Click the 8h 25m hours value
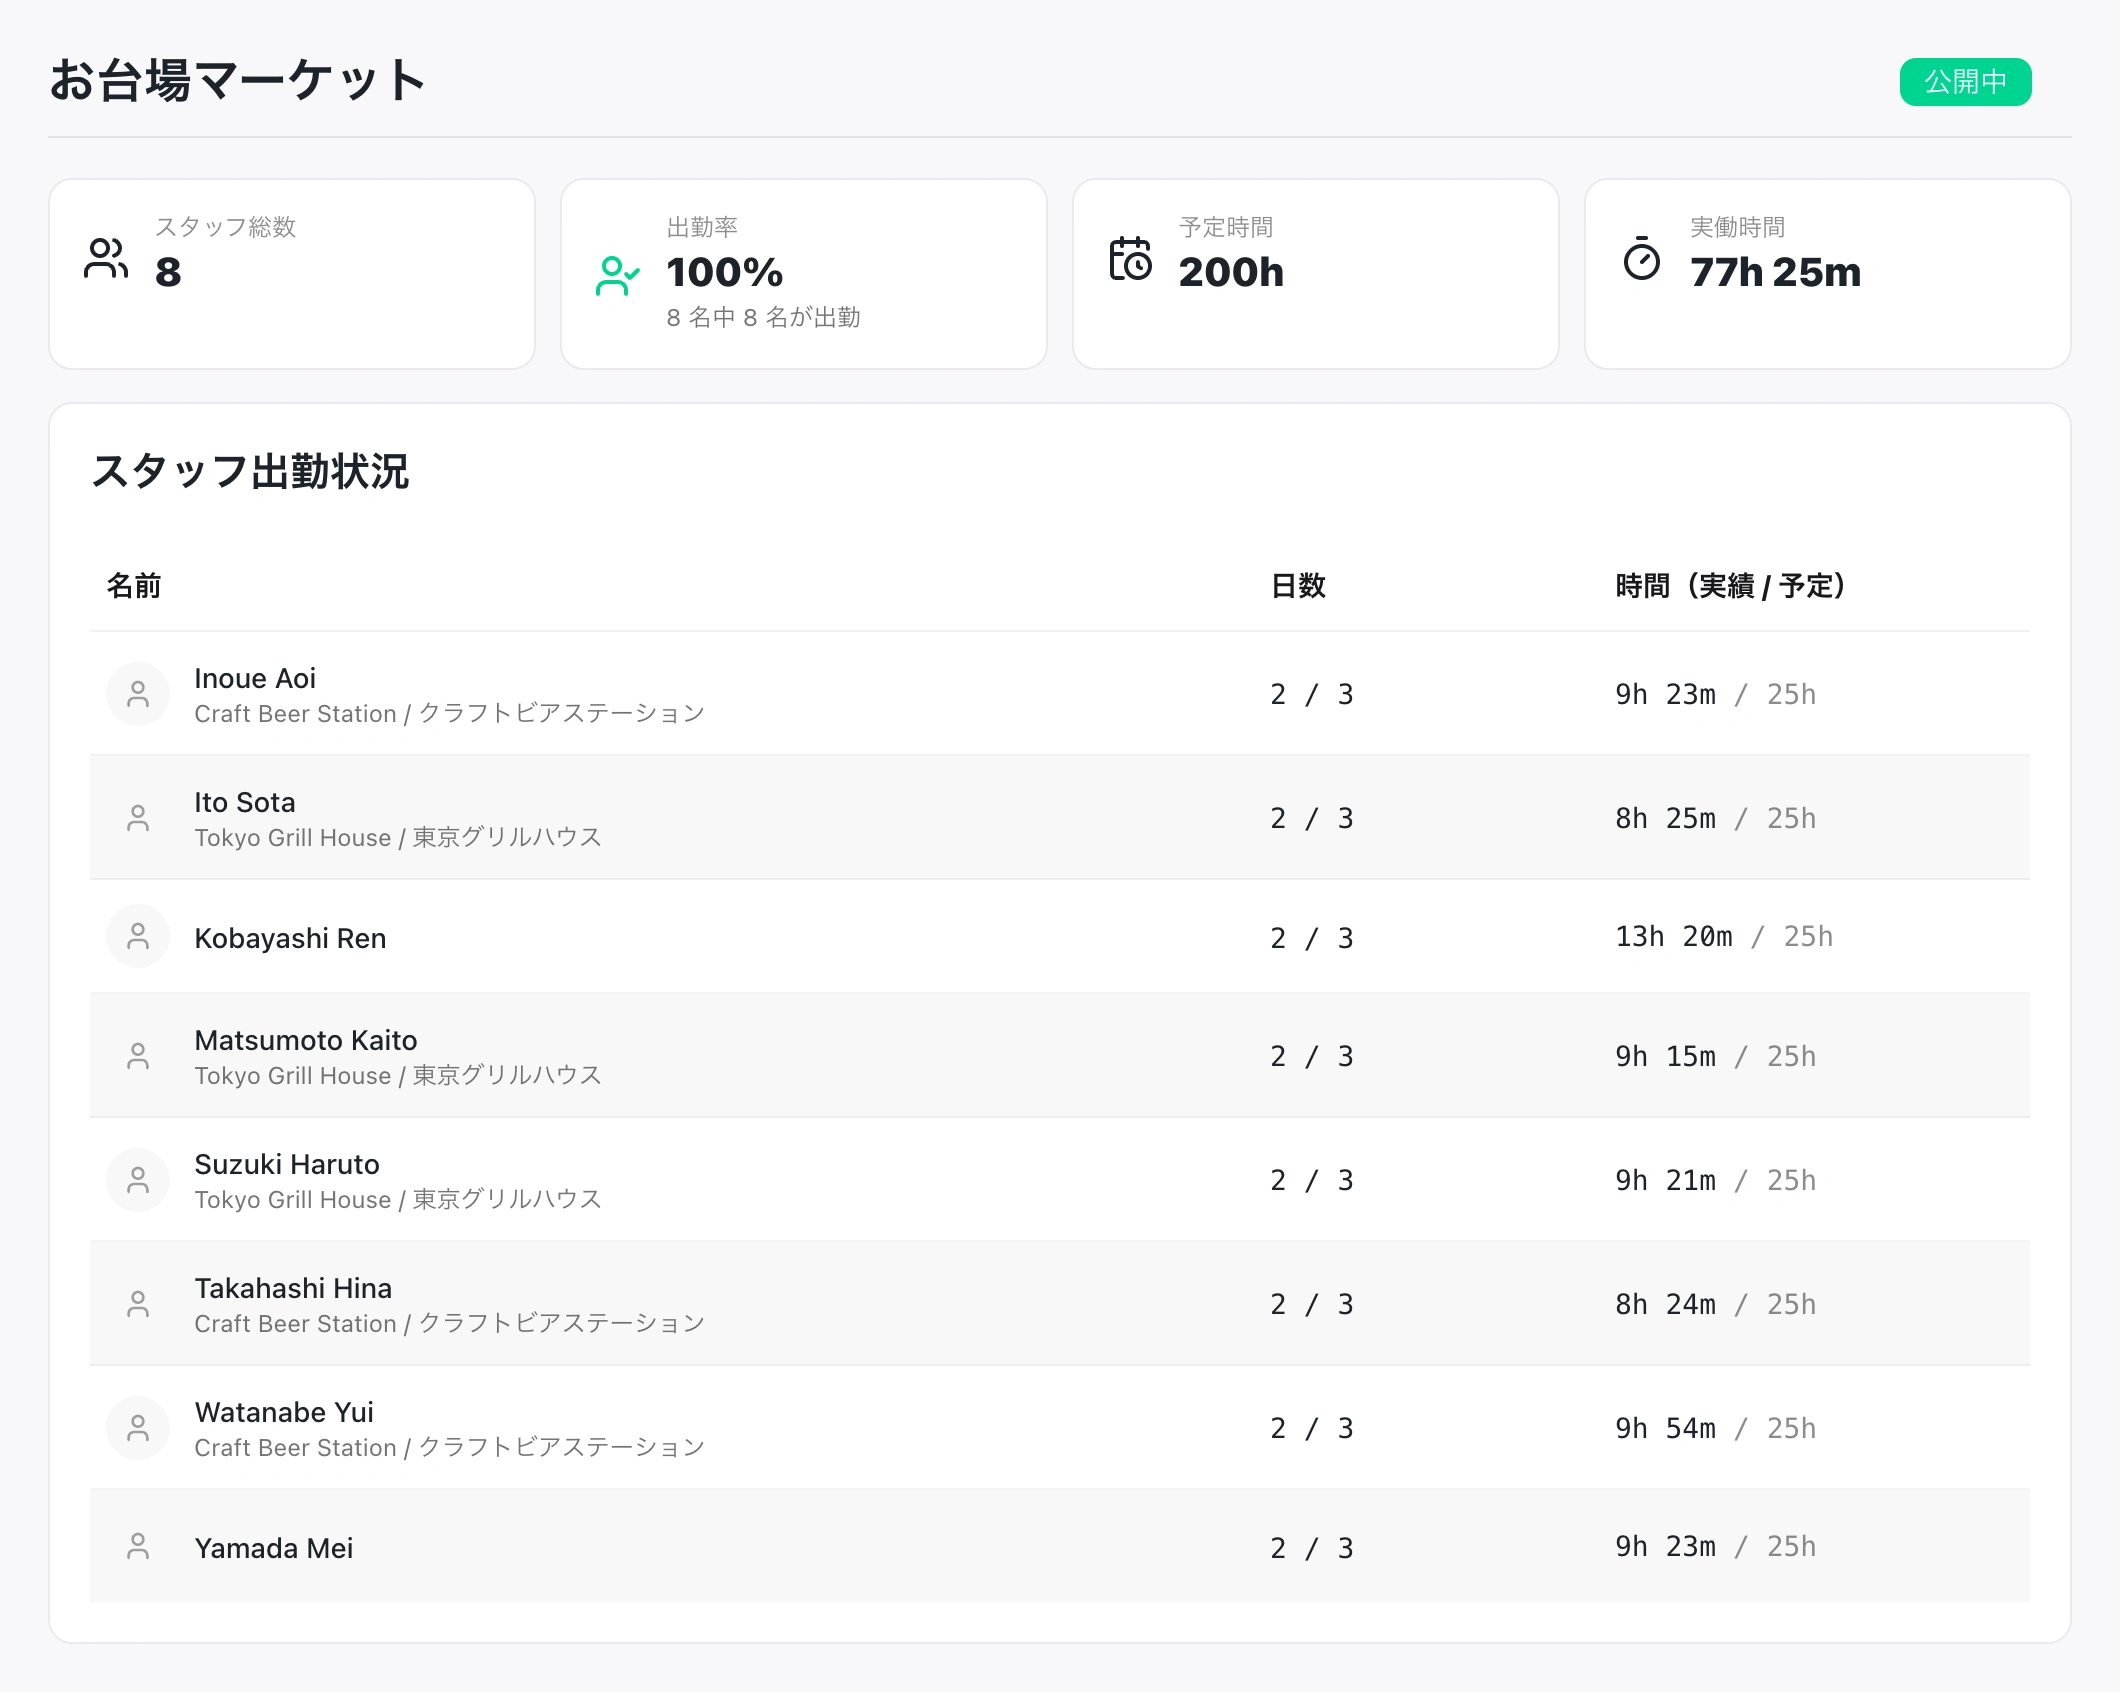The width and height of the screenshot is (2120, 1692). click(1665, 818)
